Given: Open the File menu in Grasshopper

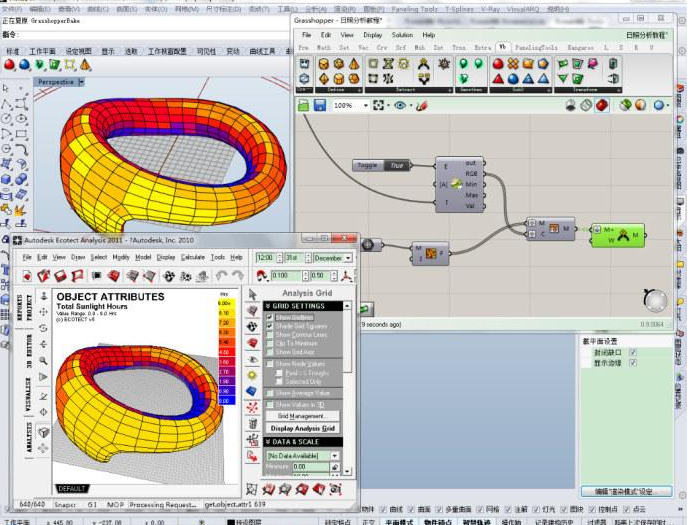Looking at the screenshot, I should click(307, 35).
